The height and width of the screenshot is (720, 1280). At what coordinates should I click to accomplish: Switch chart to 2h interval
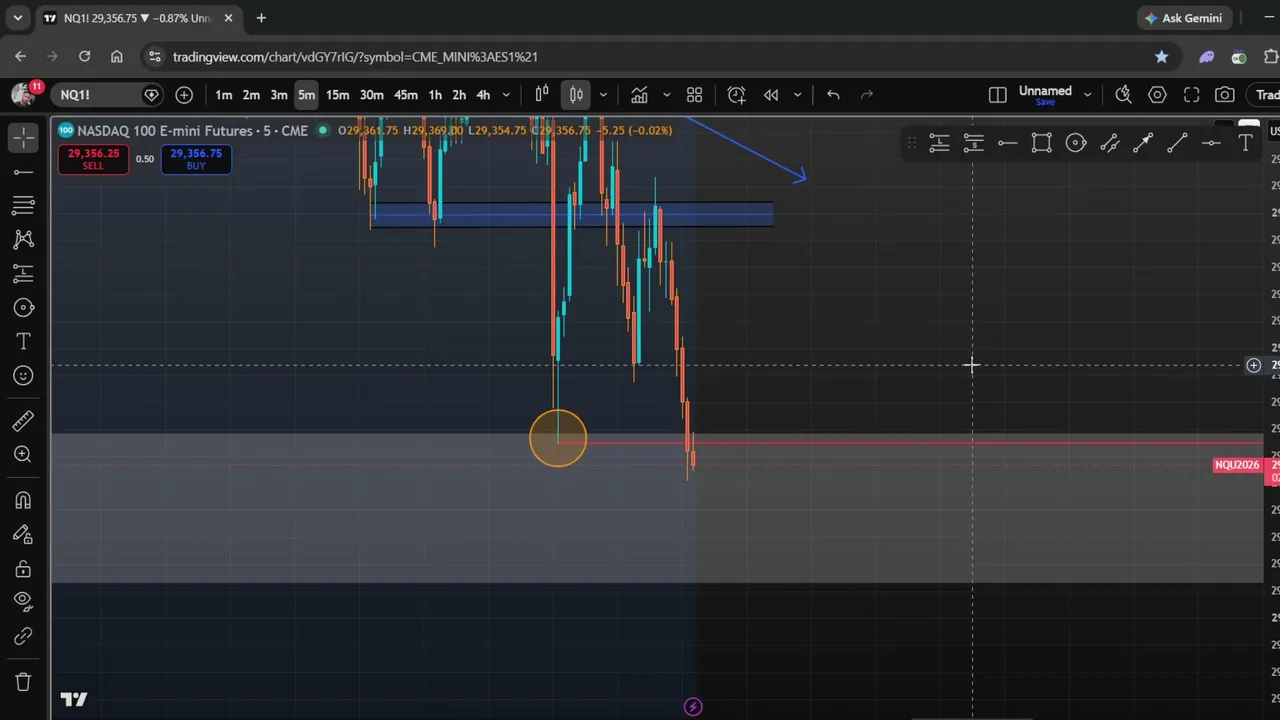tap(459, 95)
